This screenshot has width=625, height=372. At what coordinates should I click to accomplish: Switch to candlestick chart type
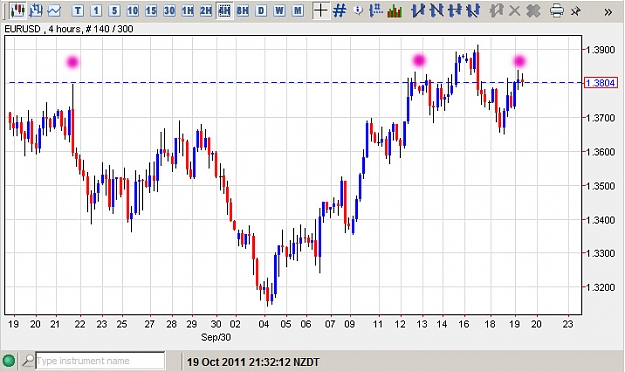click(x=17, y=10)
